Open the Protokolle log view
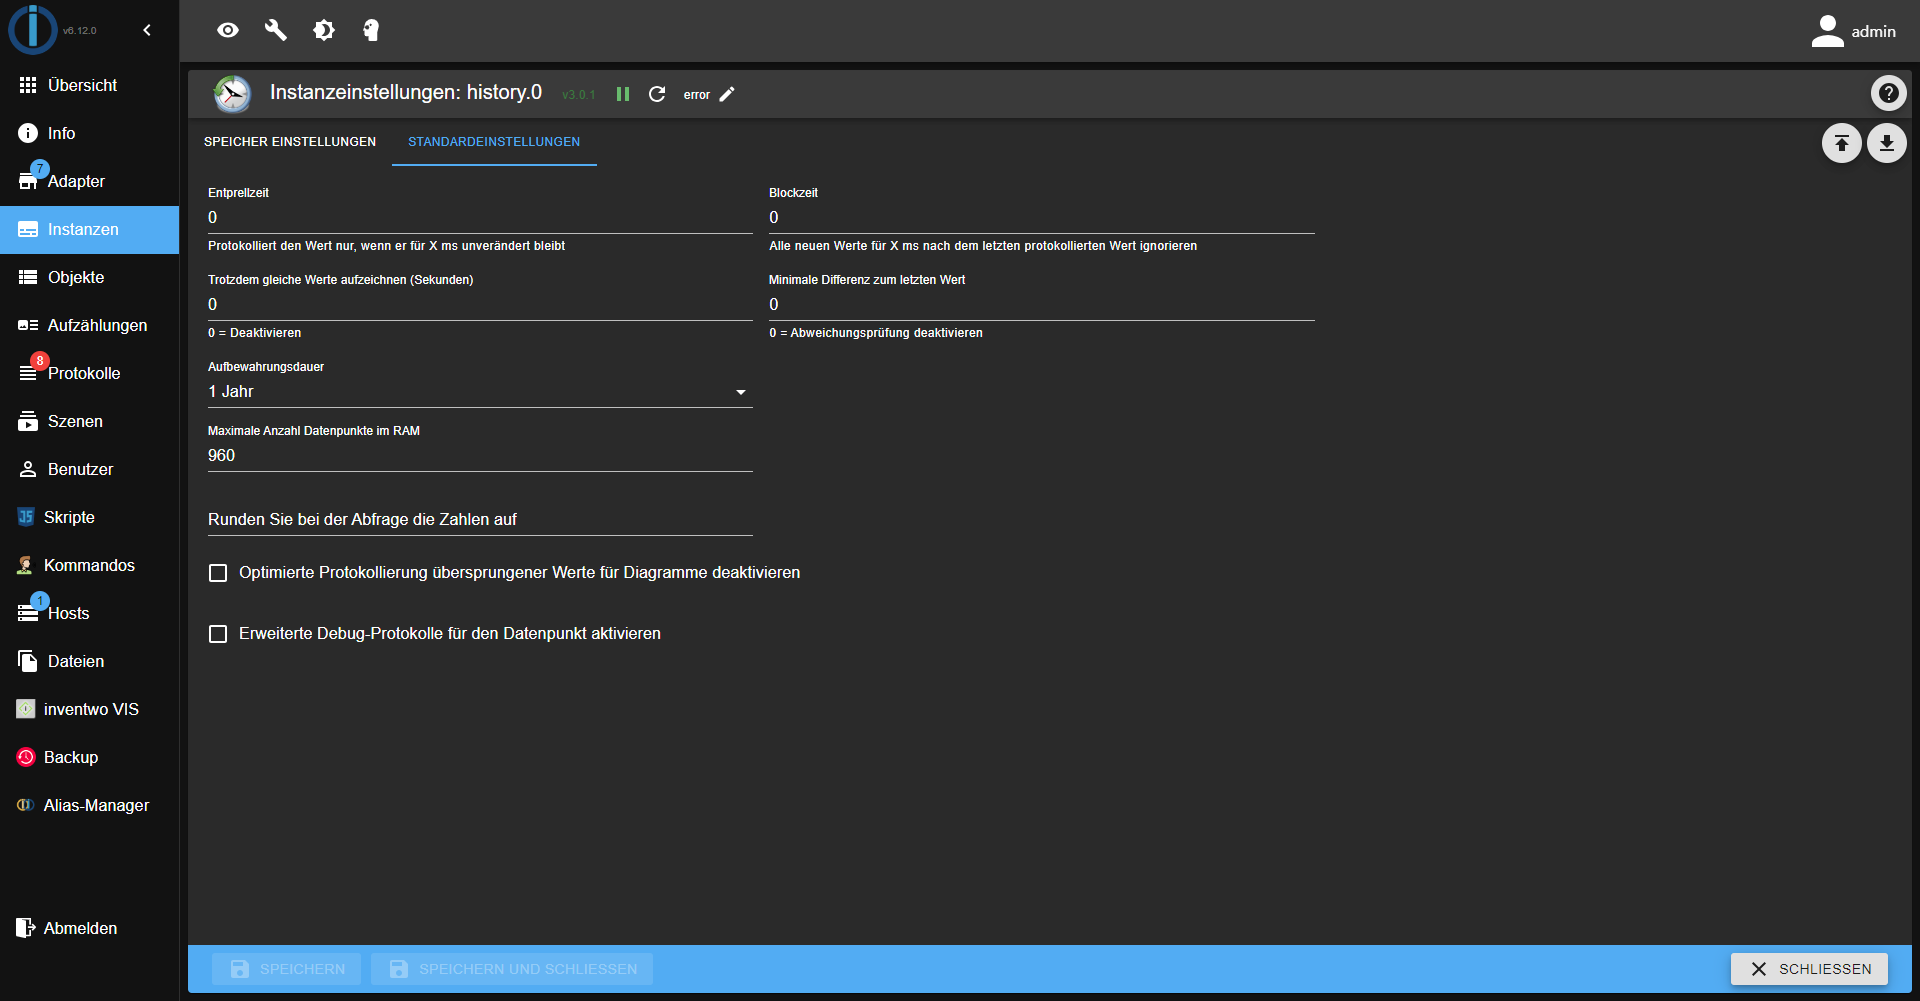1920x1001 pixels. pyautogui.click(x=82, y=372)
